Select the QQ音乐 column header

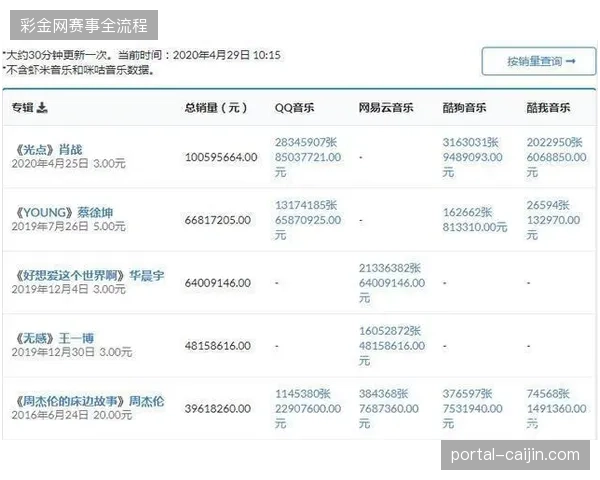click(294, 108)
